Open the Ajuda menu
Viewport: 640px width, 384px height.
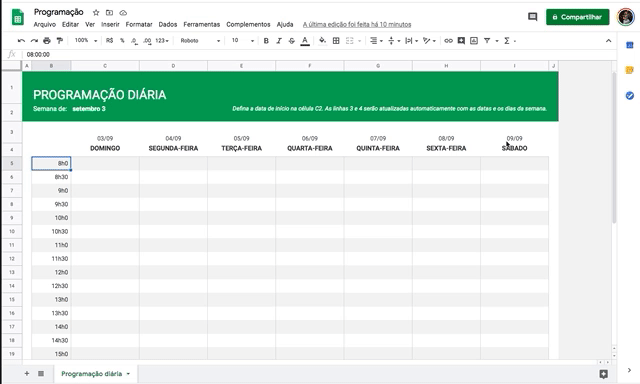click(285, 24)
